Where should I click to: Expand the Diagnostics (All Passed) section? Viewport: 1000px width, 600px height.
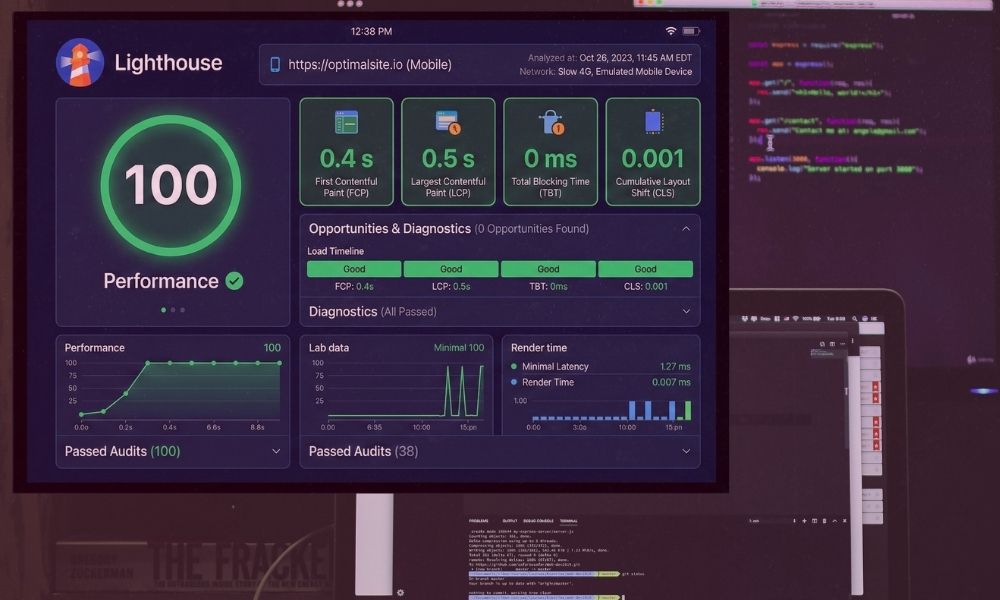point(686,312)
